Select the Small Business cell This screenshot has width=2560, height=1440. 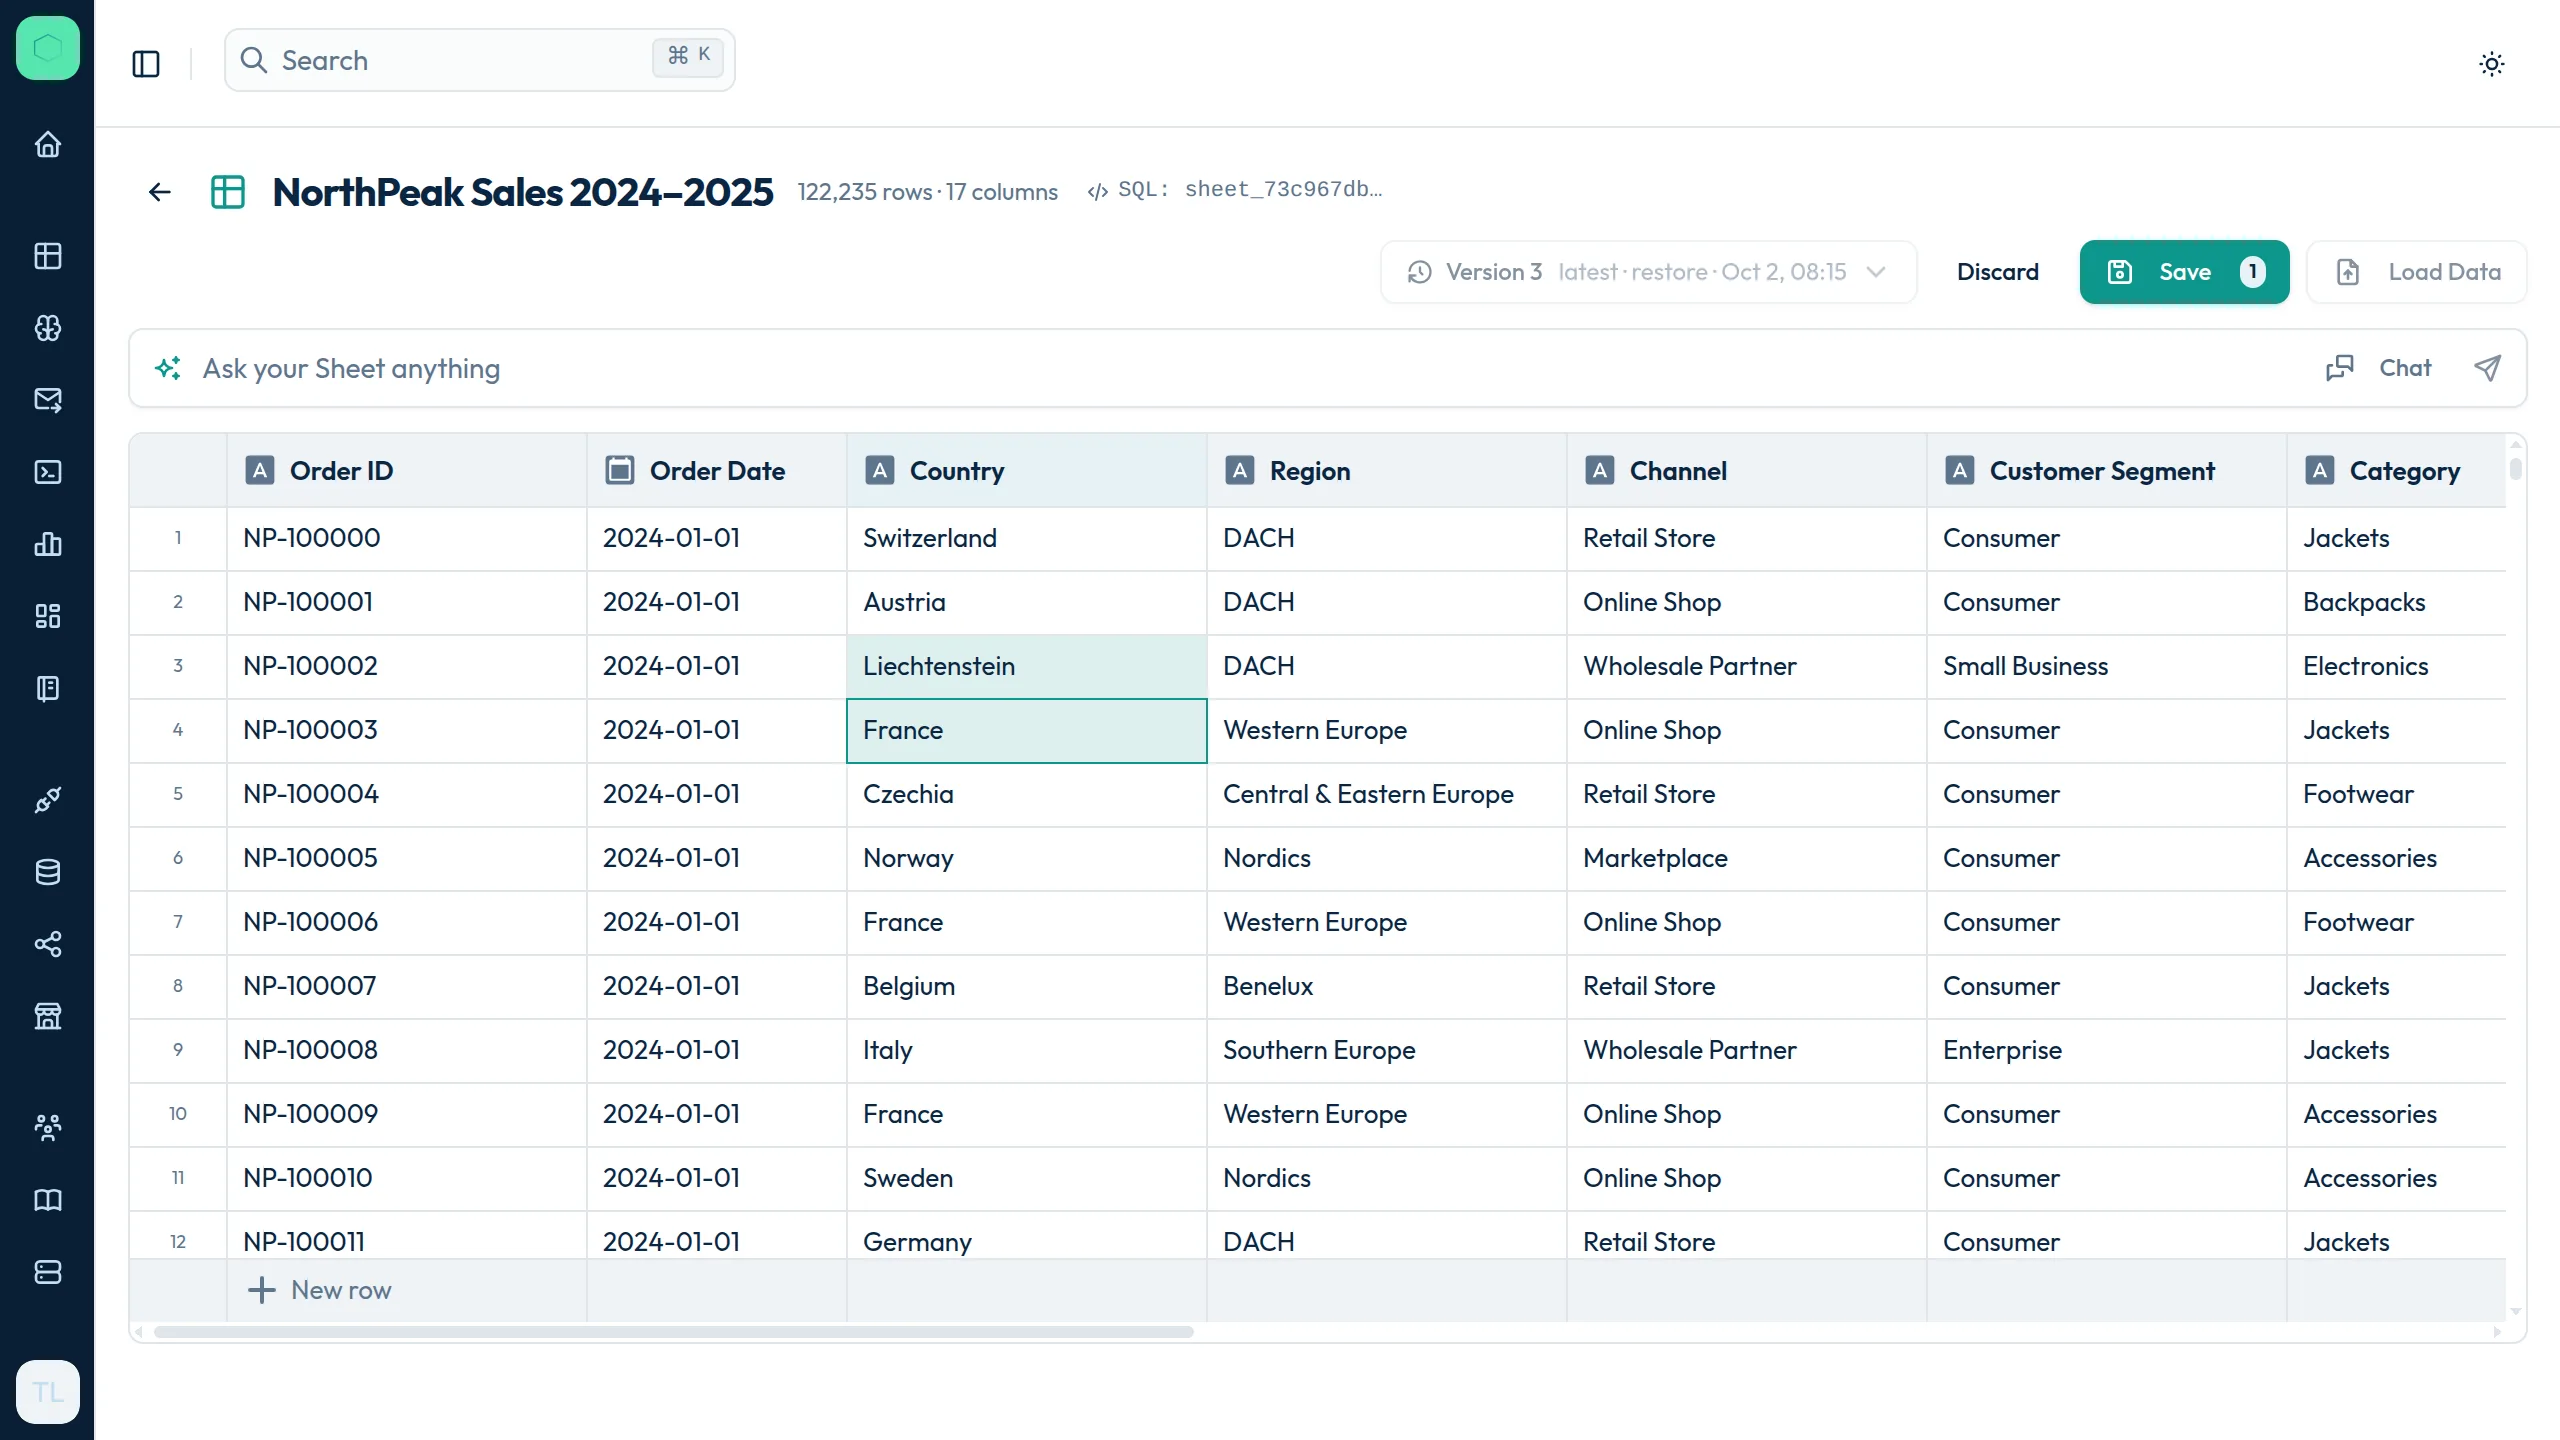tap(2107, 666)
